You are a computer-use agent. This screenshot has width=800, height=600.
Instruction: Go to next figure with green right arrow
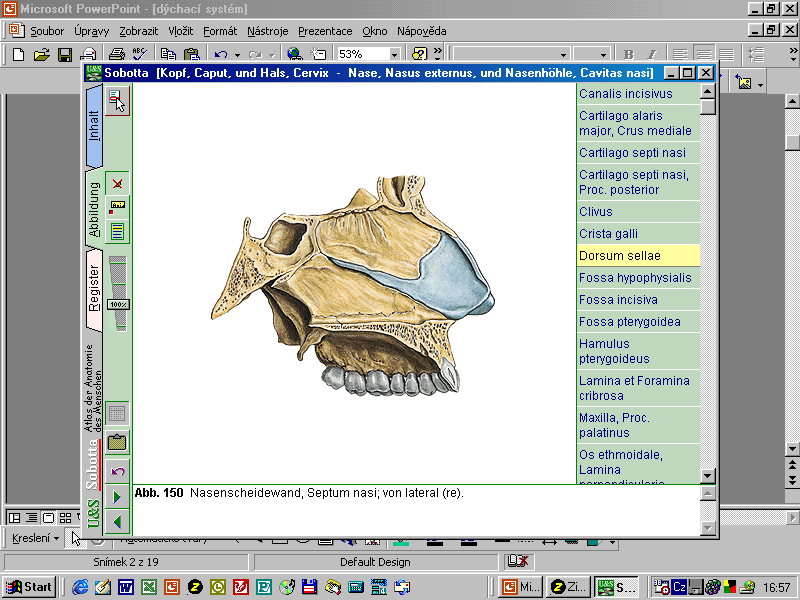pyautogui.click(x=117, y=496)
